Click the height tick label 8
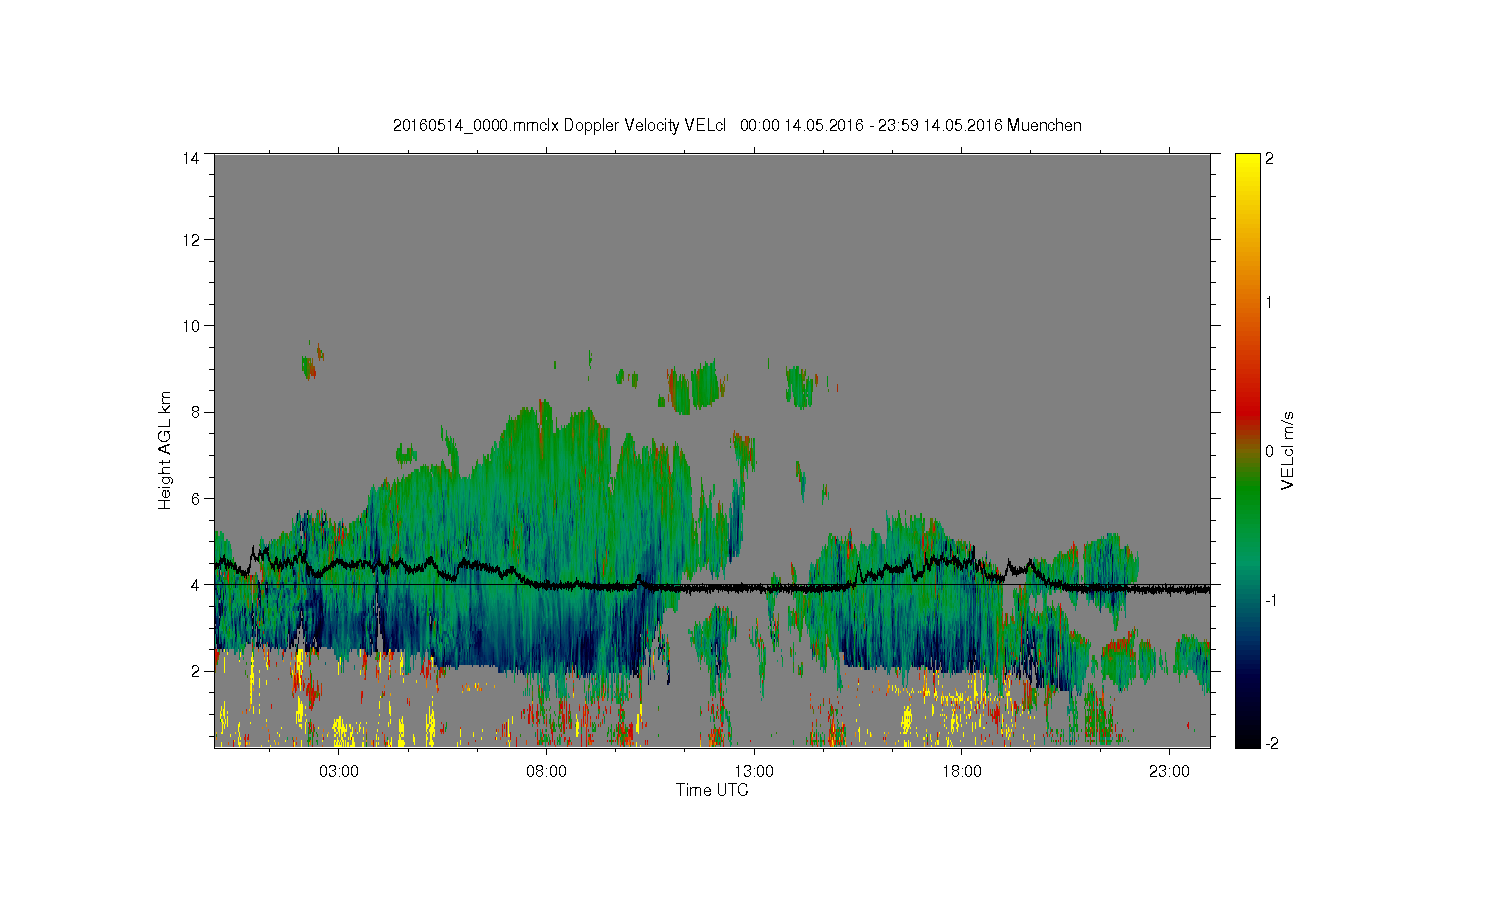 click(195, 412)
